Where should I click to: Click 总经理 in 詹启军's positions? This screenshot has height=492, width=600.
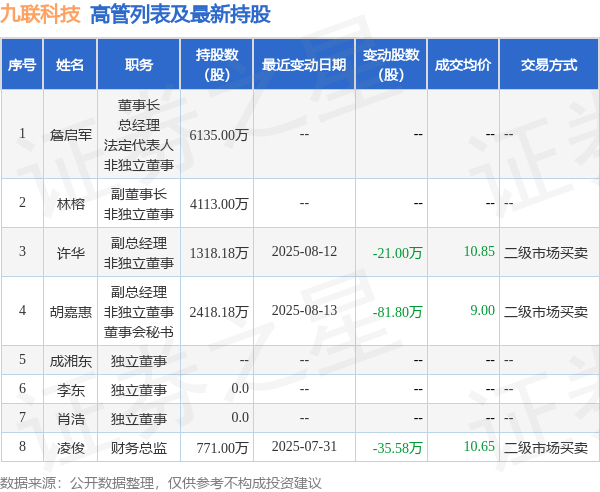(139, 125)
